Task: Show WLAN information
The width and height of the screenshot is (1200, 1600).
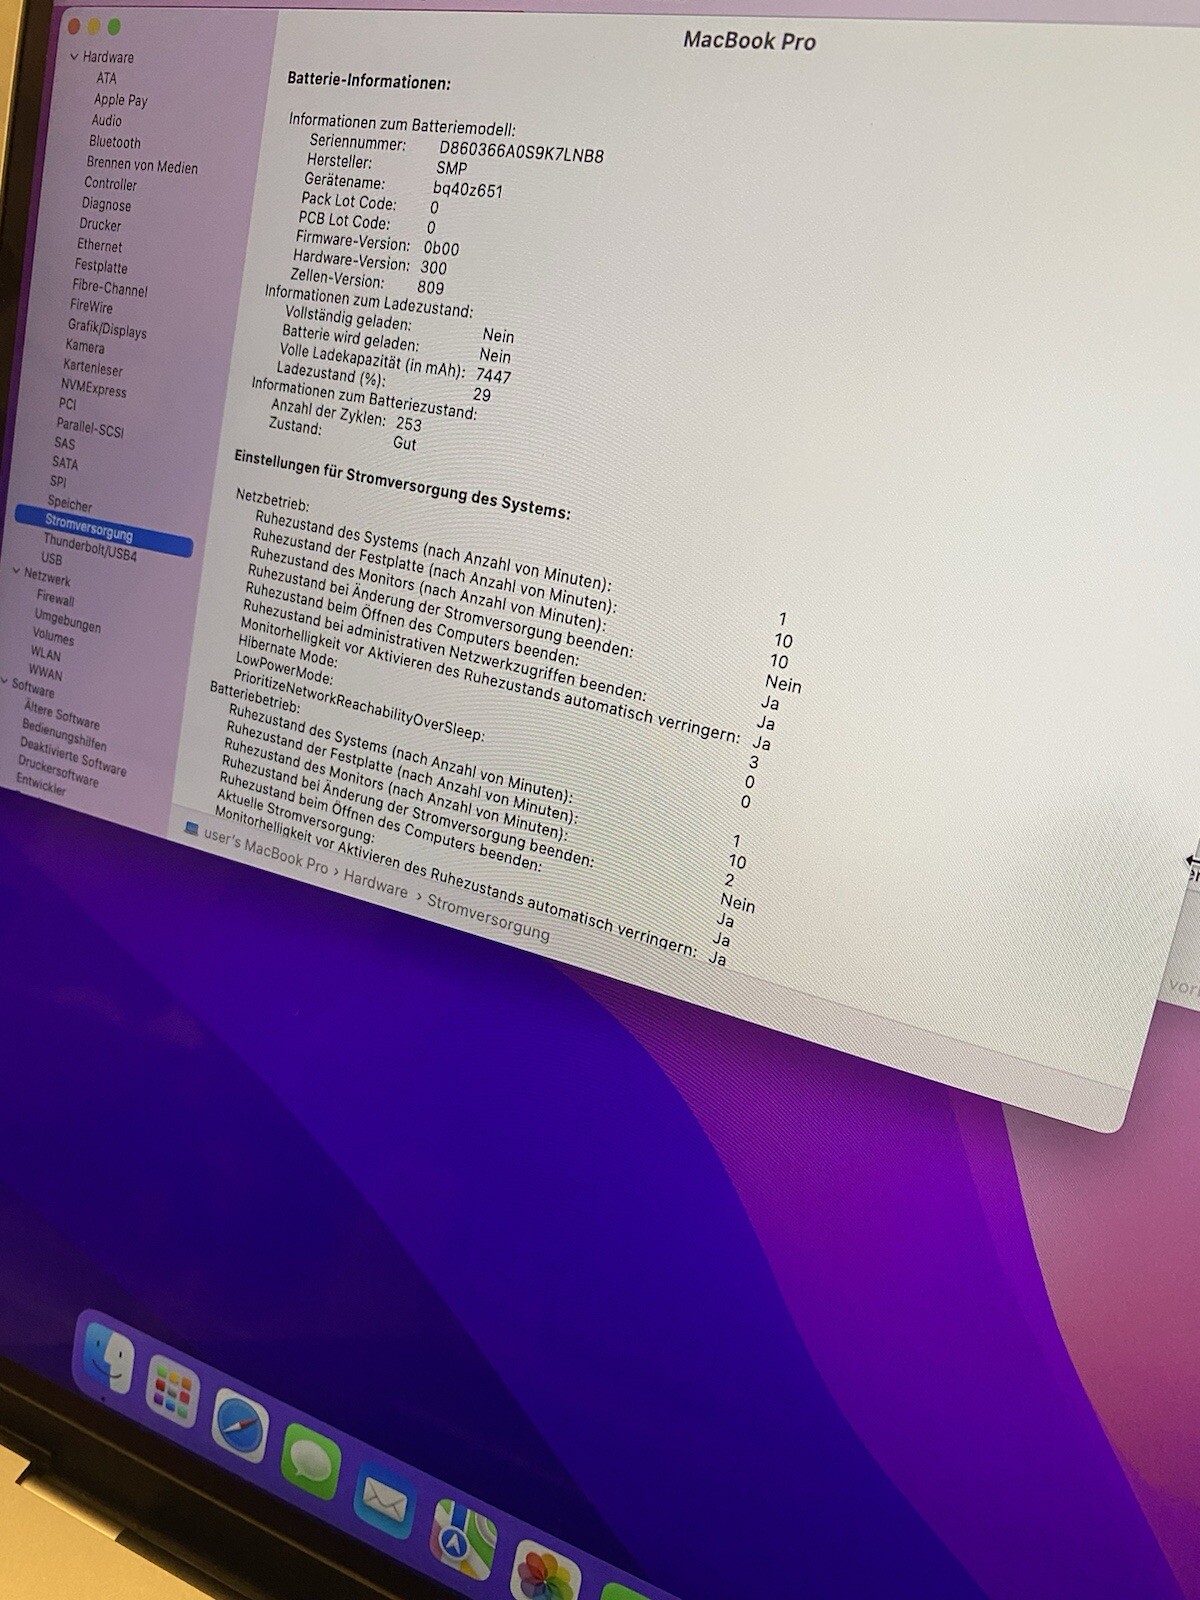Action: pos(45,654)
